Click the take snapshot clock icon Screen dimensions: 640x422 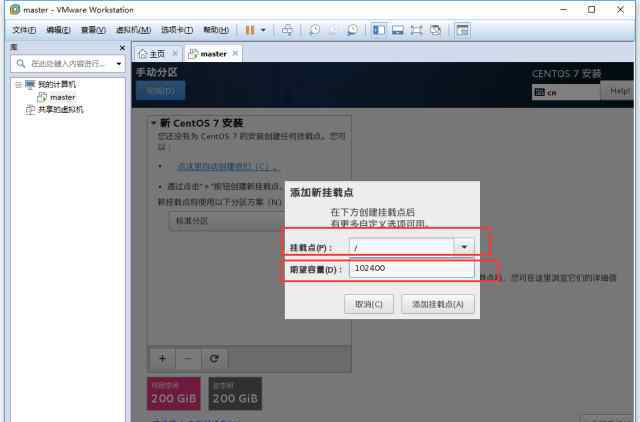(314, 30)
